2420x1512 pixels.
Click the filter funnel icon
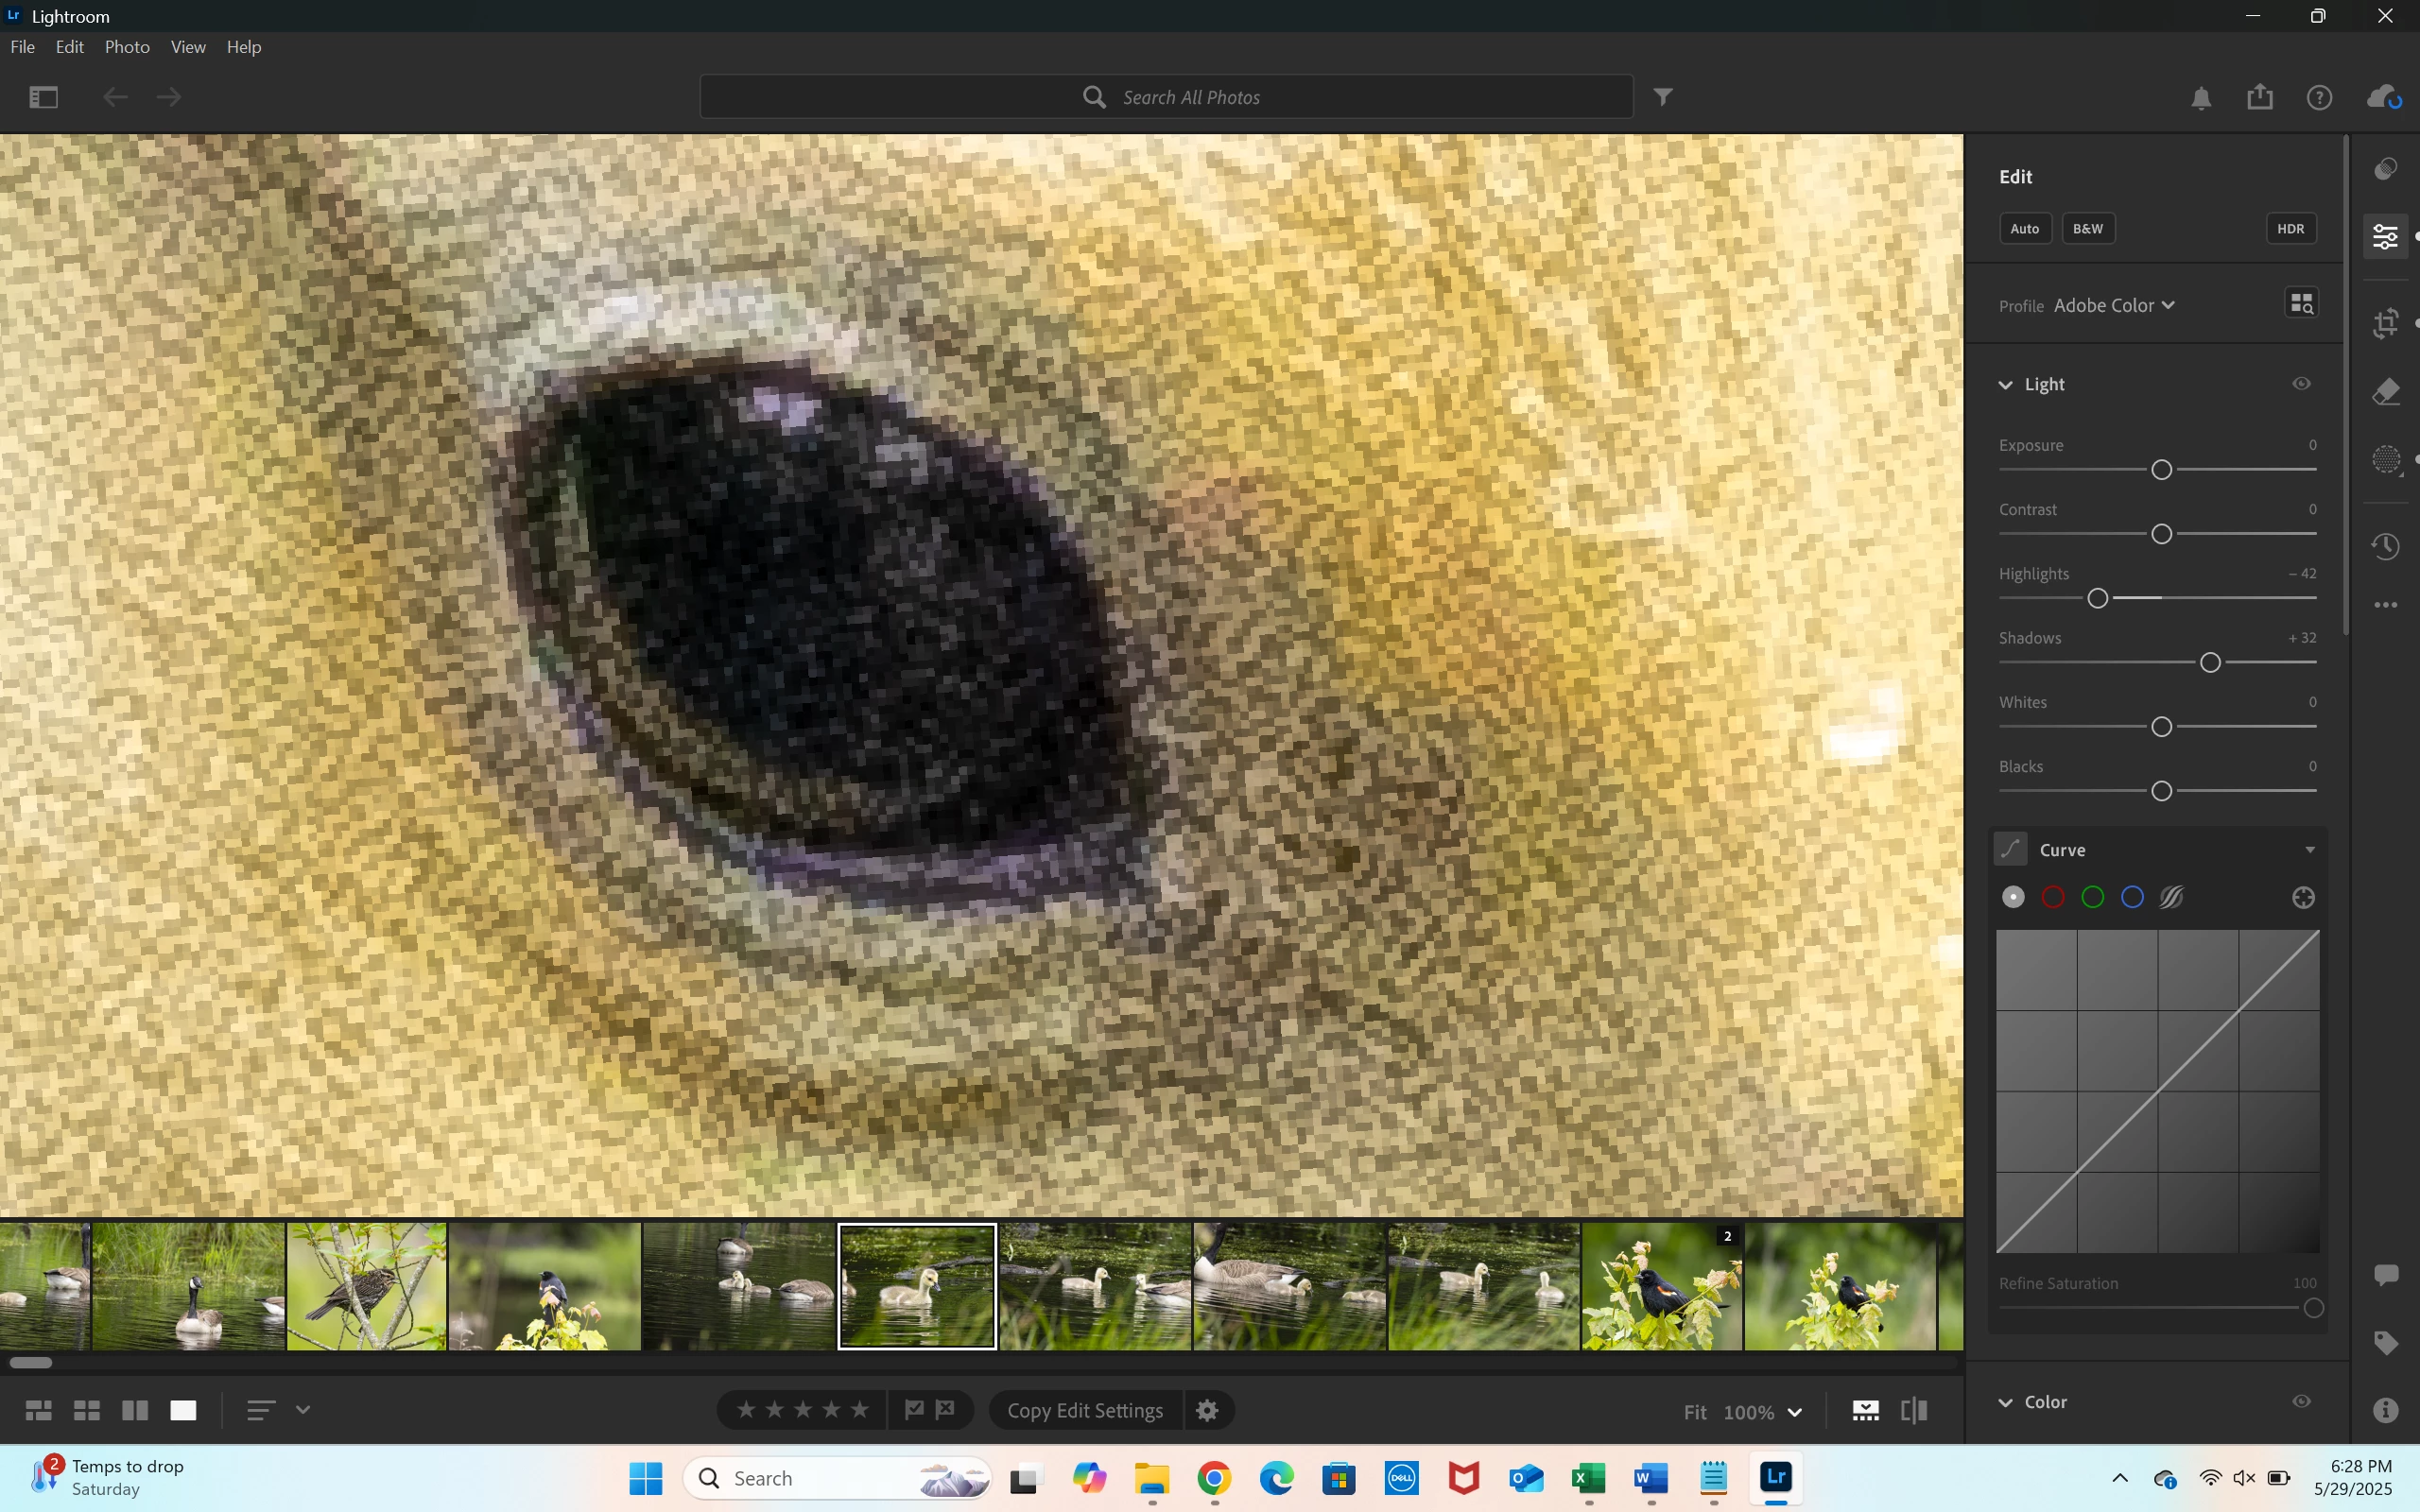pos(1663,97)
